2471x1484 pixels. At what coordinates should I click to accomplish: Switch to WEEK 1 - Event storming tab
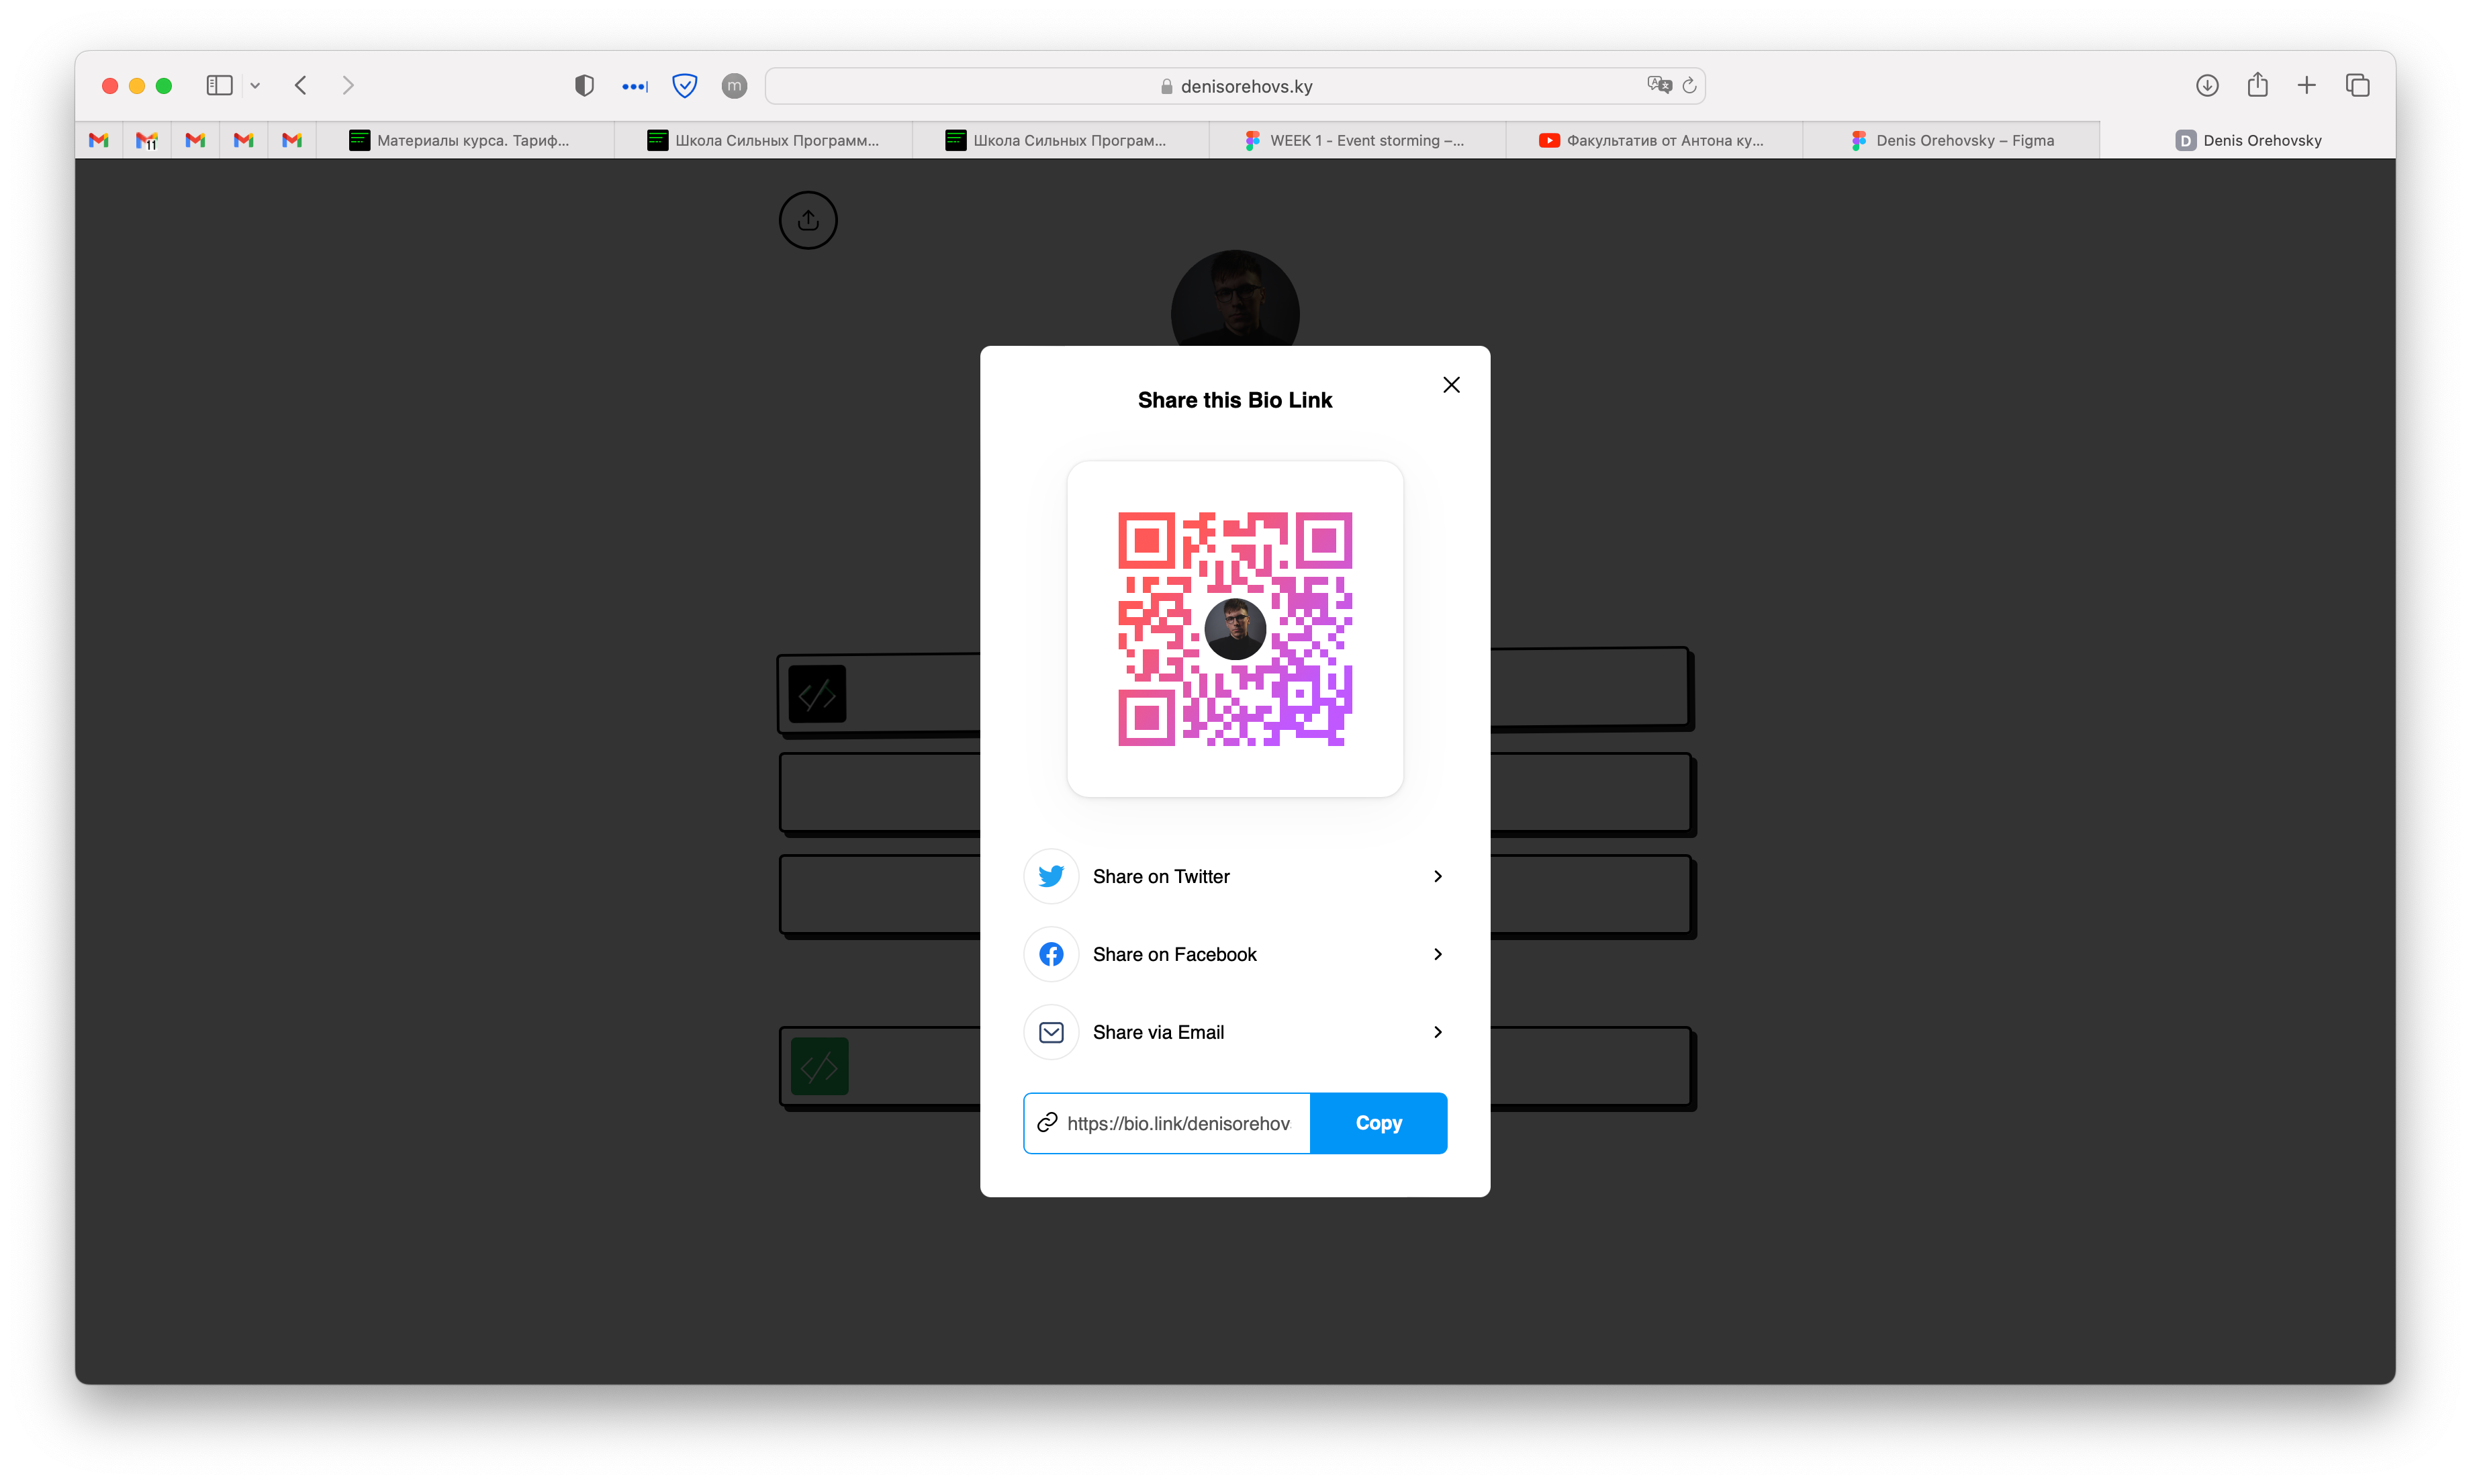click(x=1358, y=140)
